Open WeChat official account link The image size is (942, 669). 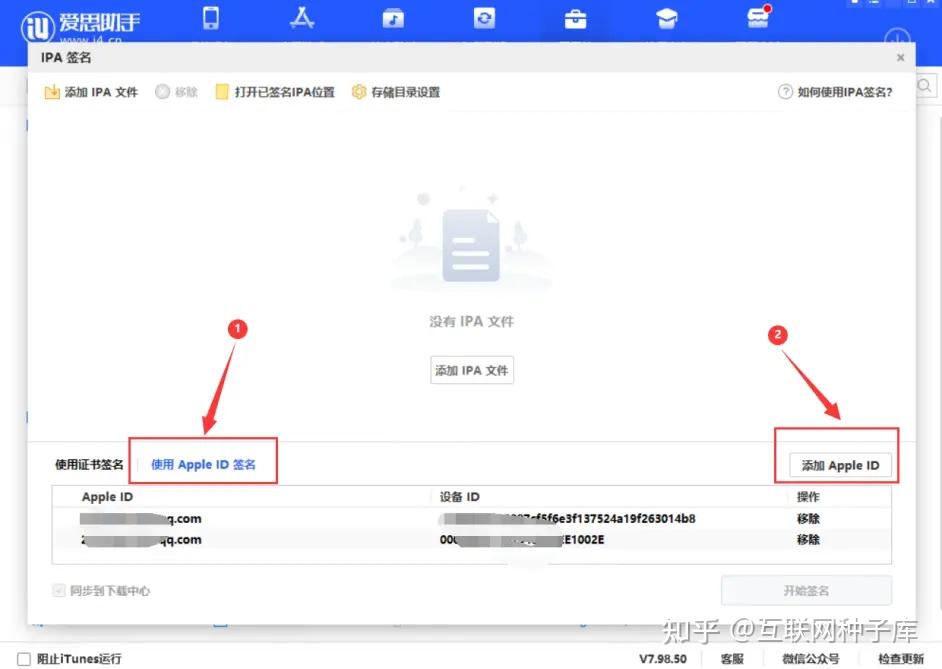click(x=810, y=659)
